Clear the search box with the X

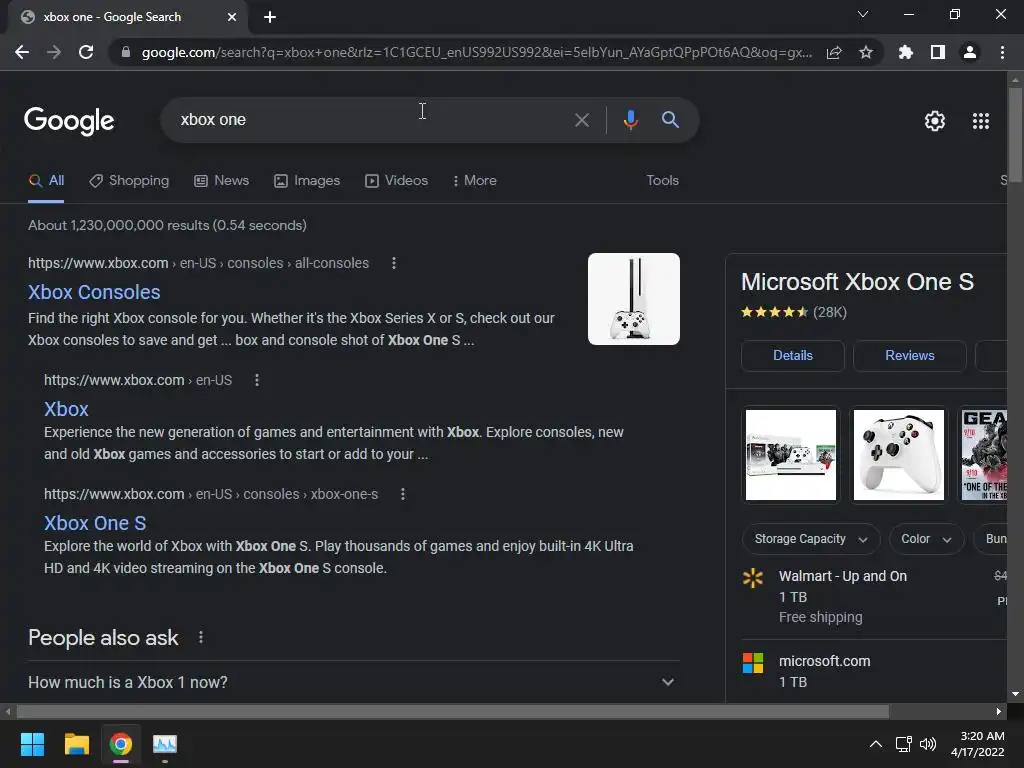point(581,120)
